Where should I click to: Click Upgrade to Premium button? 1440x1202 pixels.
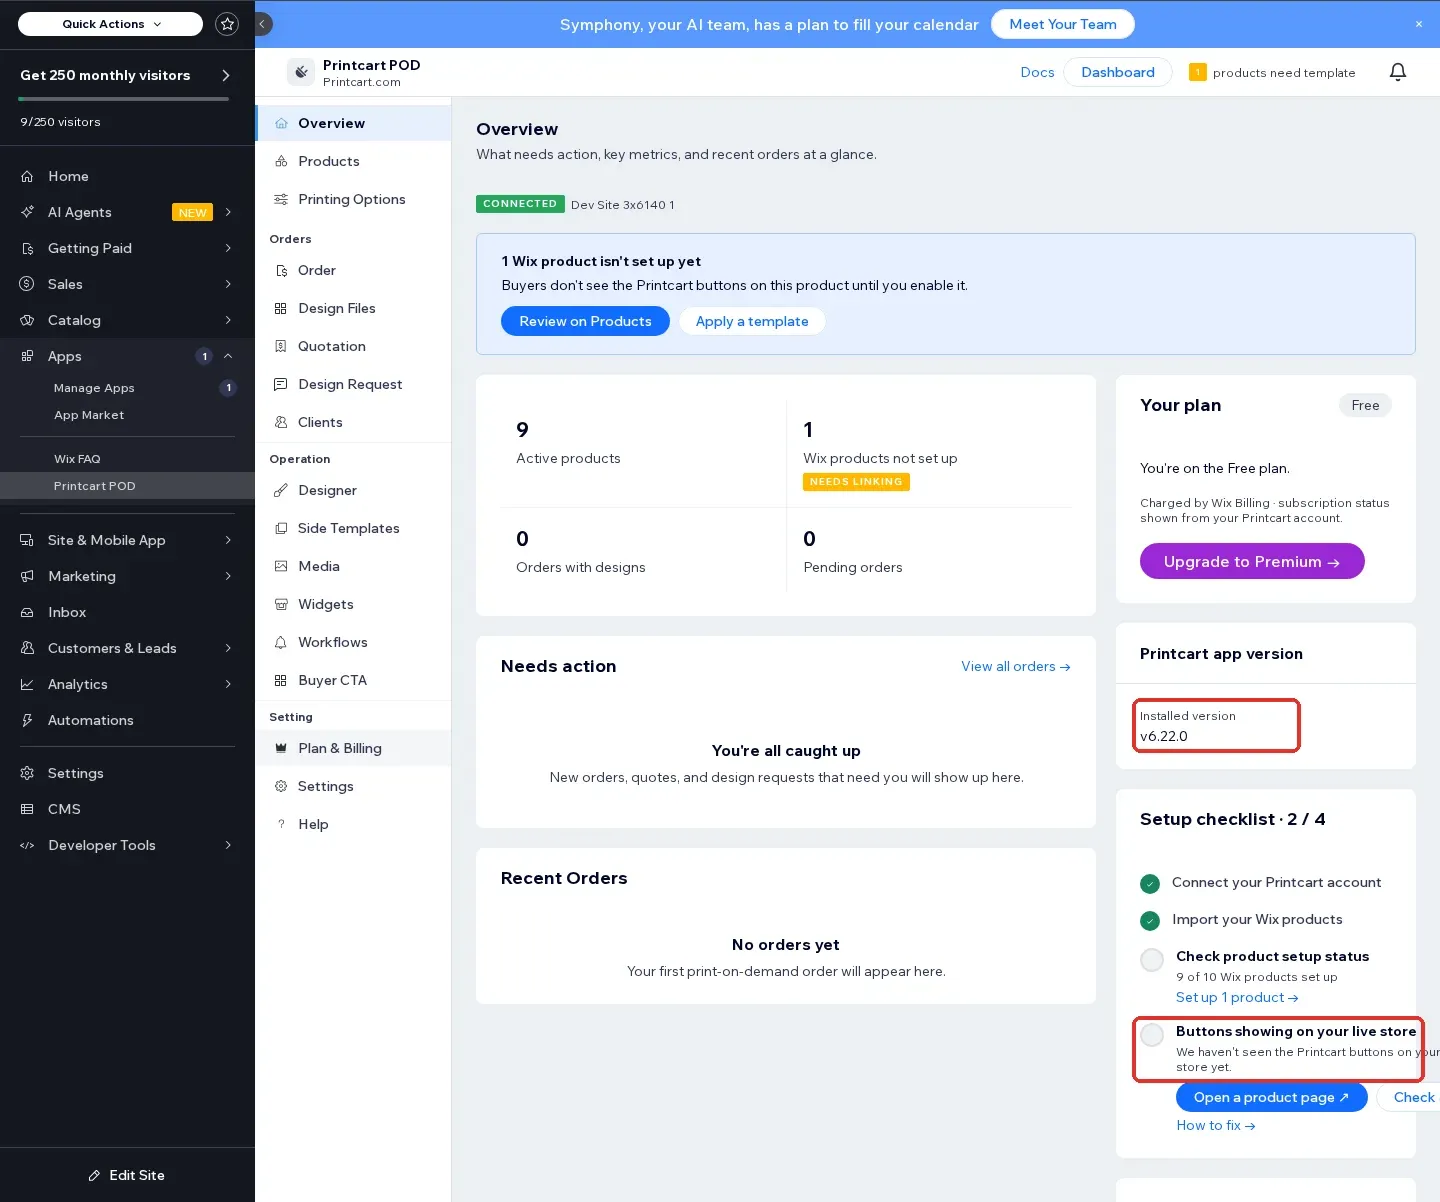[1252, 561]
